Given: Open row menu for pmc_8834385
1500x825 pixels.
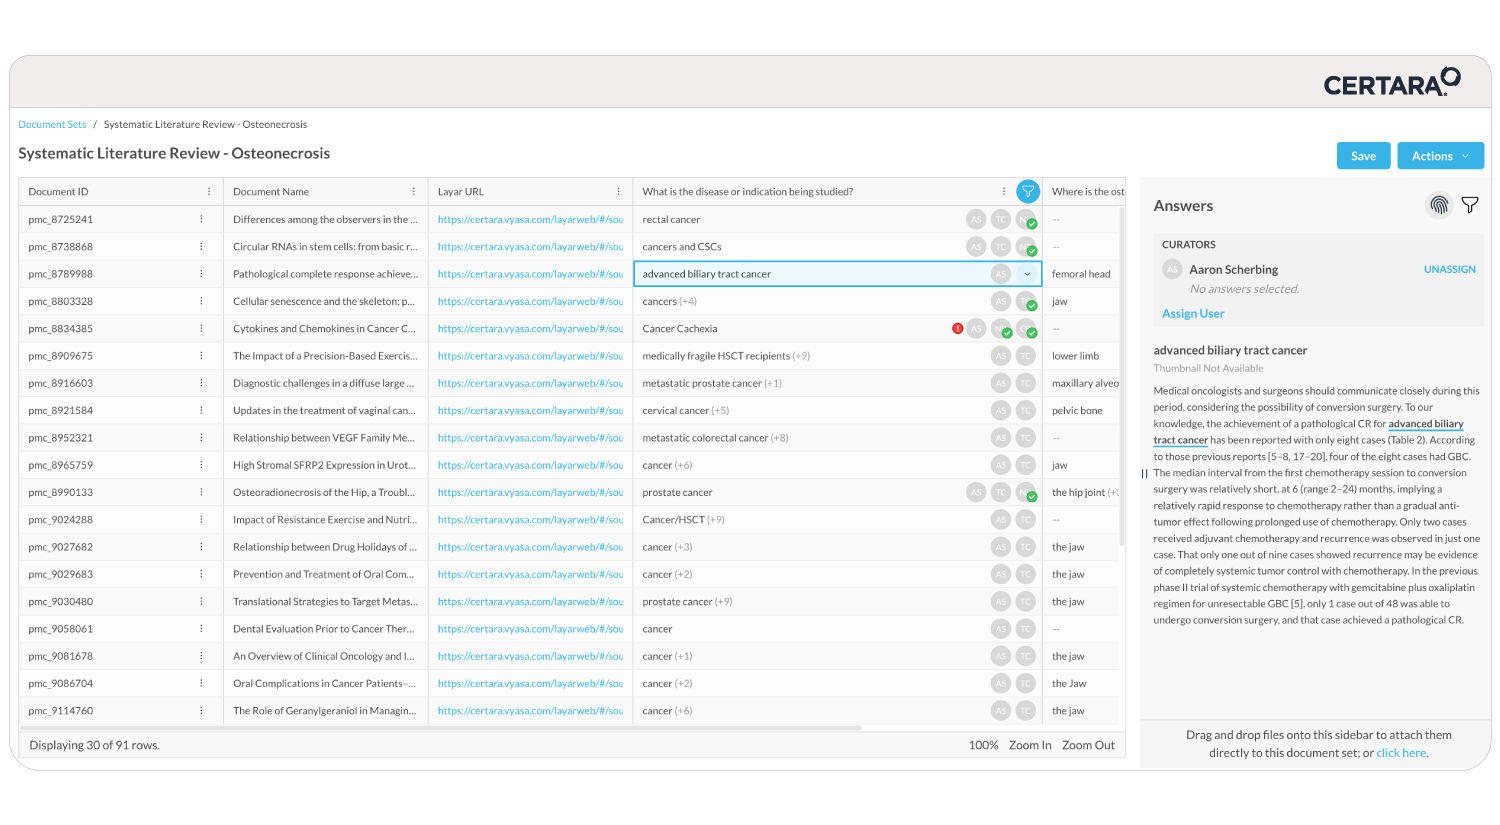Looking at the screenshot, I should [201, 328].
